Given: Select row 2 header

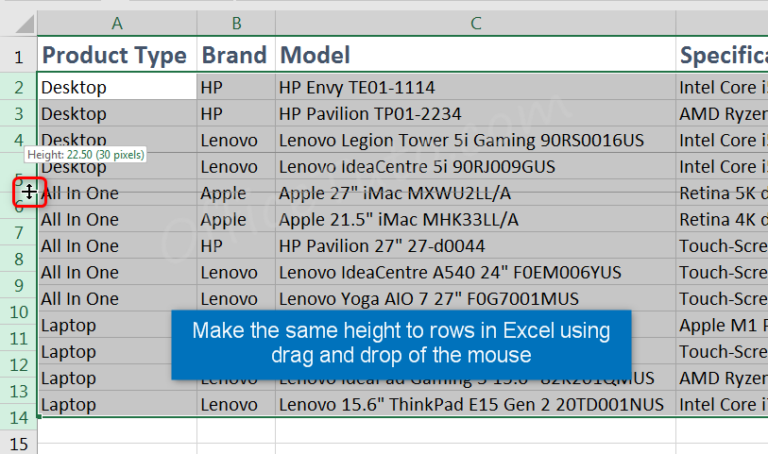Looking at the screenshot, I should [x=18, y=87].
